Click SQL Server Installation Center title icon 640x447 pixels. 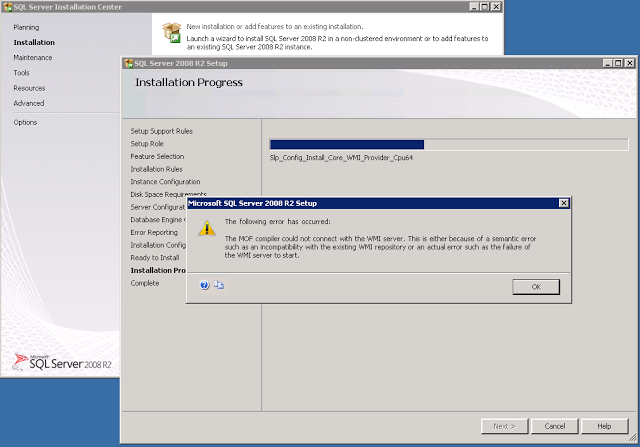(x=8, y=7)
